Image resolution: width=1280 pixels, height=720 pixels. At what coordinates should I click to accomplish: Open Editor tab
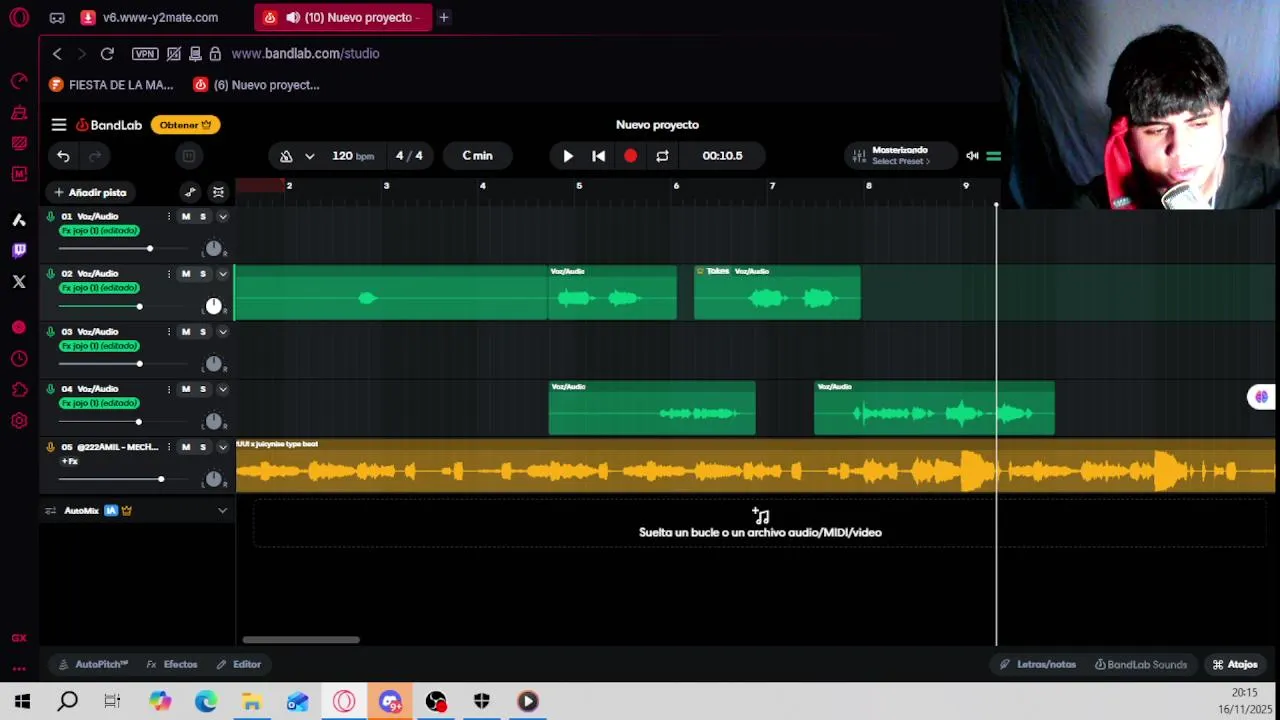239,664
